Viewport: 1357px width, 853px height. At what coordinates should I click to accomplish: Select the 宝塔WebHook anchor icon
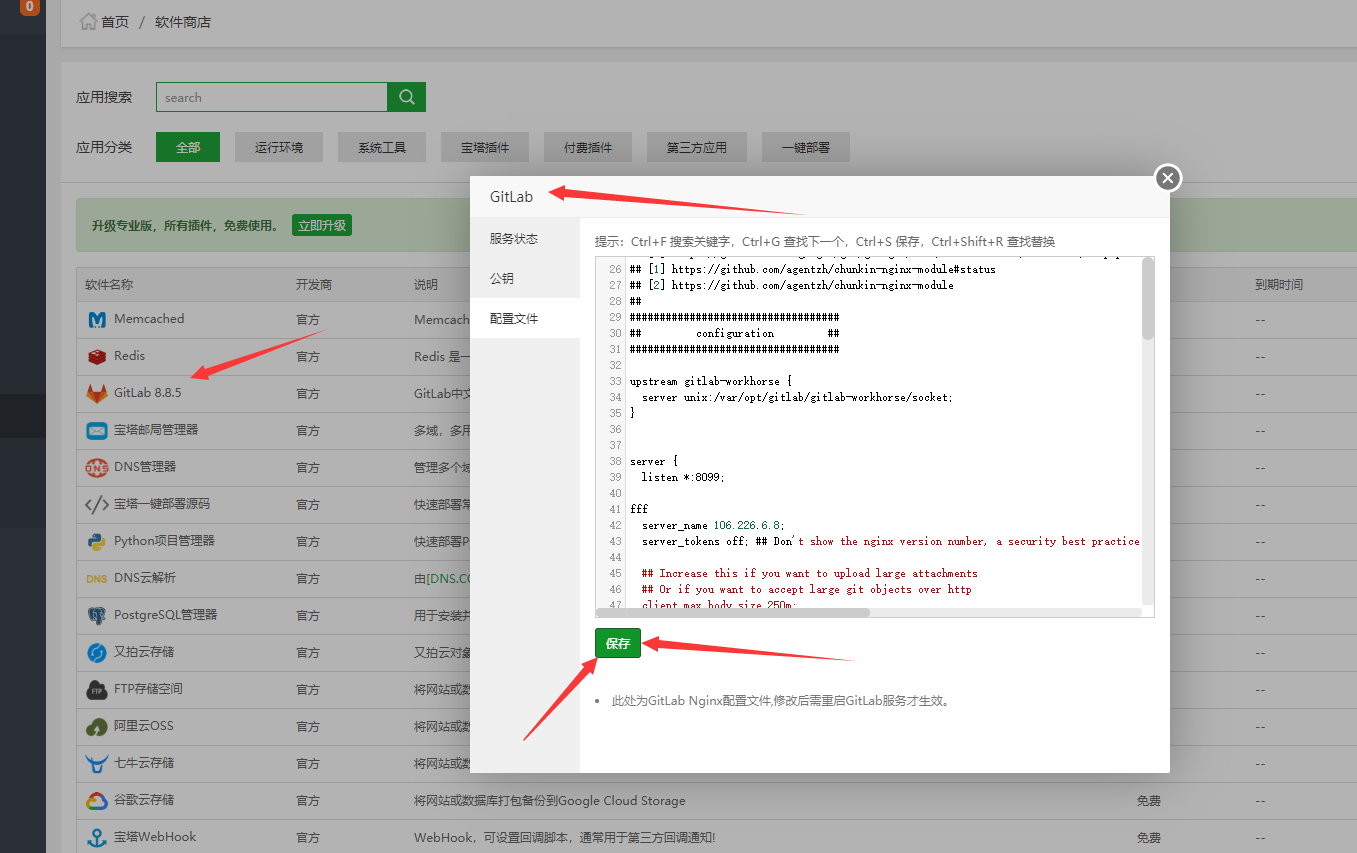coord(95,837)
